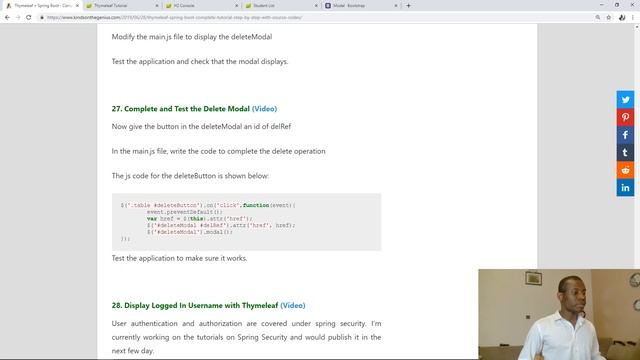Open the browser extension icon
The height and width of the screenshot is (360, 640).
tap(622, 18)
